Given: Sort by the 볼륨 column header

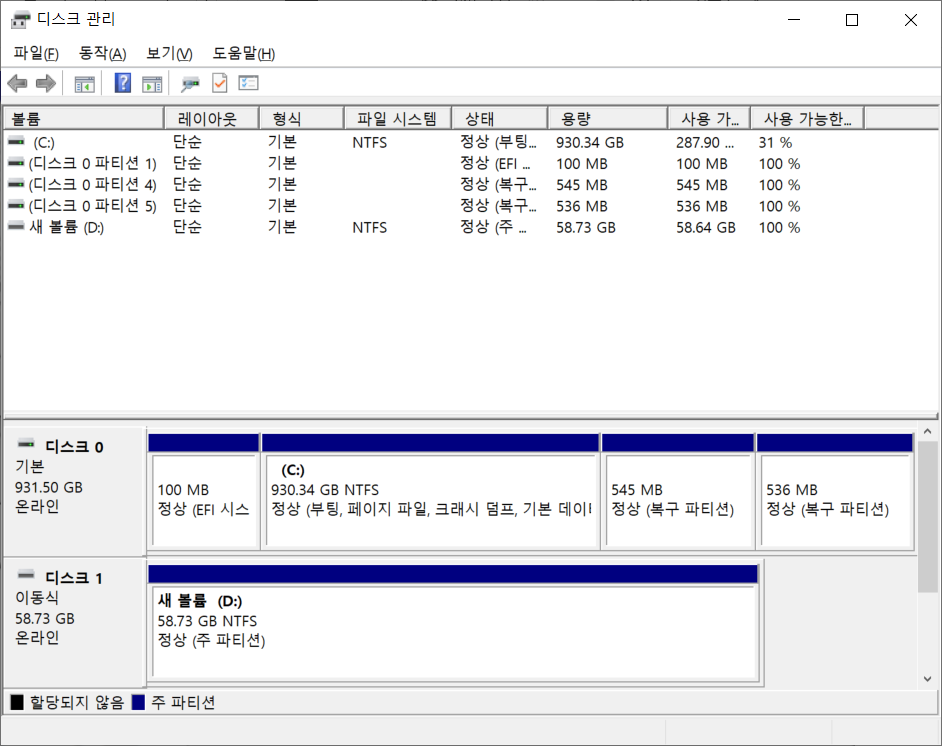Looking at the screenshot, I should [84, 119].
